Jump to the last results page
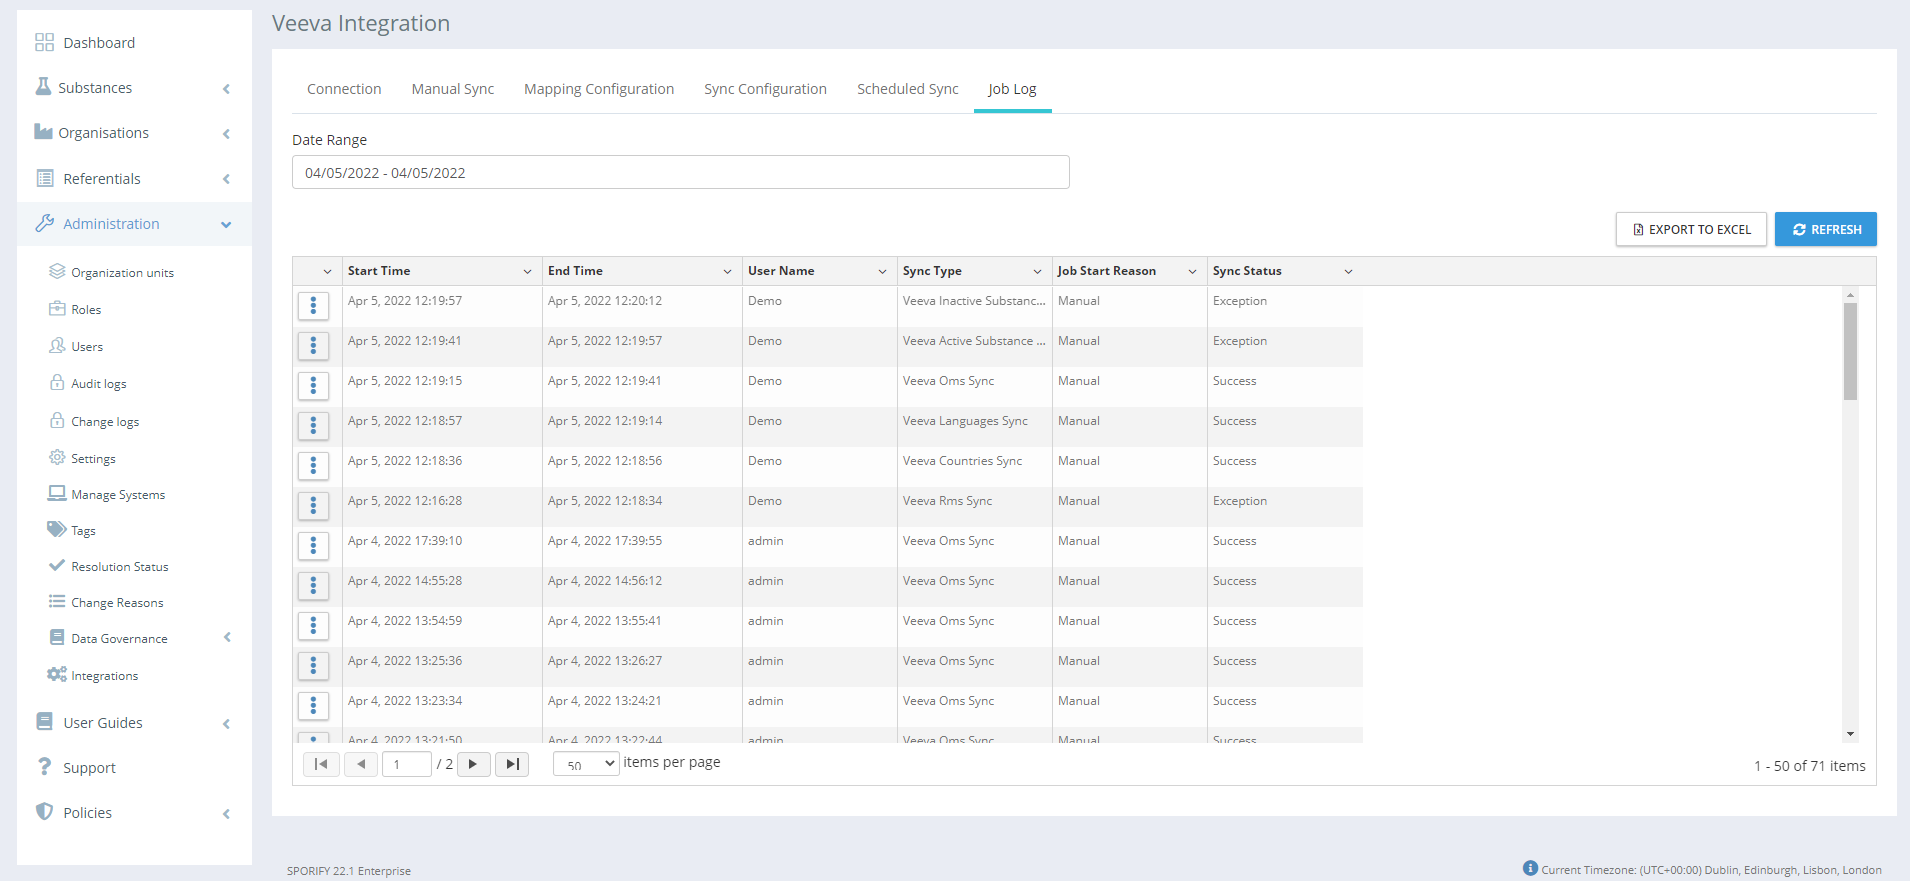Viewport: 1910px width, 881px height. [512, 764]
